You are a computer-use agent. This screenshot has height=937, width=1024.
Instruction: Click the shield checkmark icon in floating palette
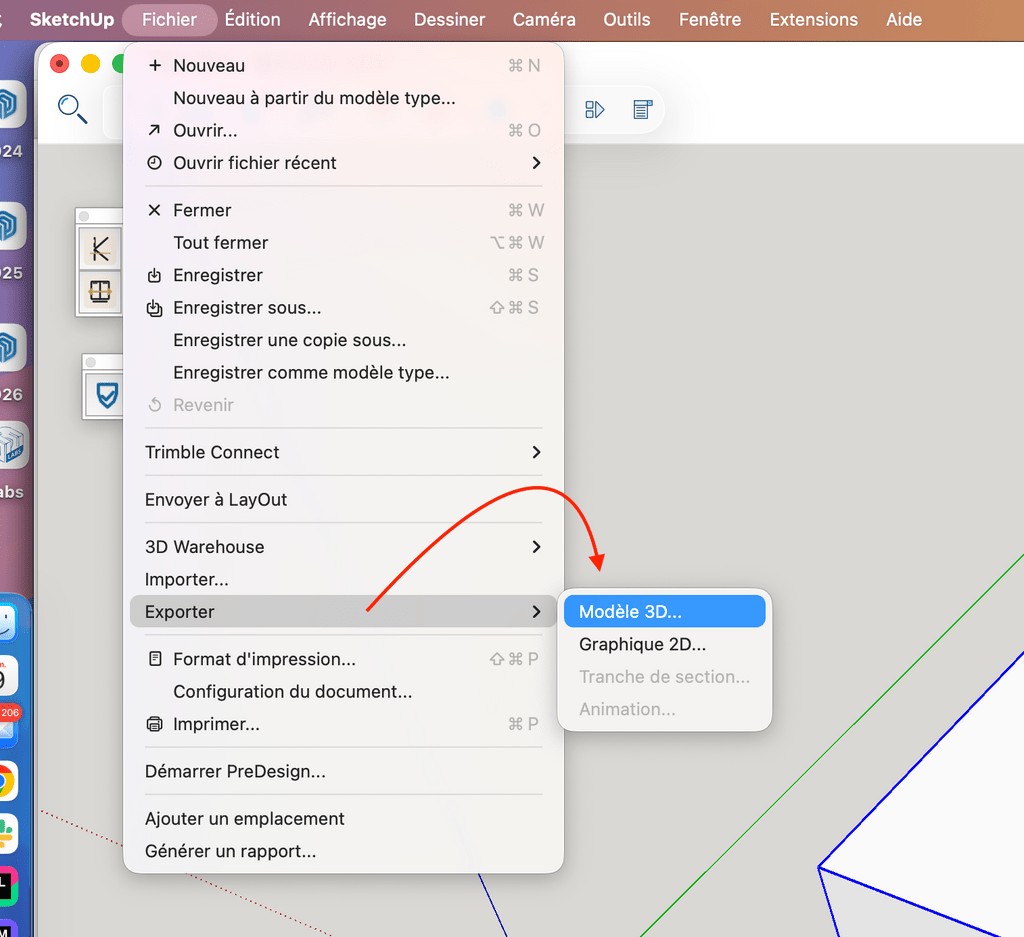pyautogui.click(x=106, y=395)
